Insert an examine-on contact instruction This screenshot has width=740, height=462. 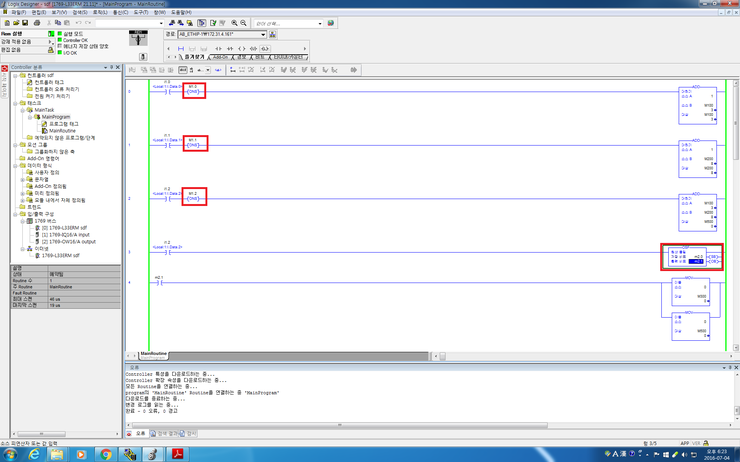[x=218, y=49]
